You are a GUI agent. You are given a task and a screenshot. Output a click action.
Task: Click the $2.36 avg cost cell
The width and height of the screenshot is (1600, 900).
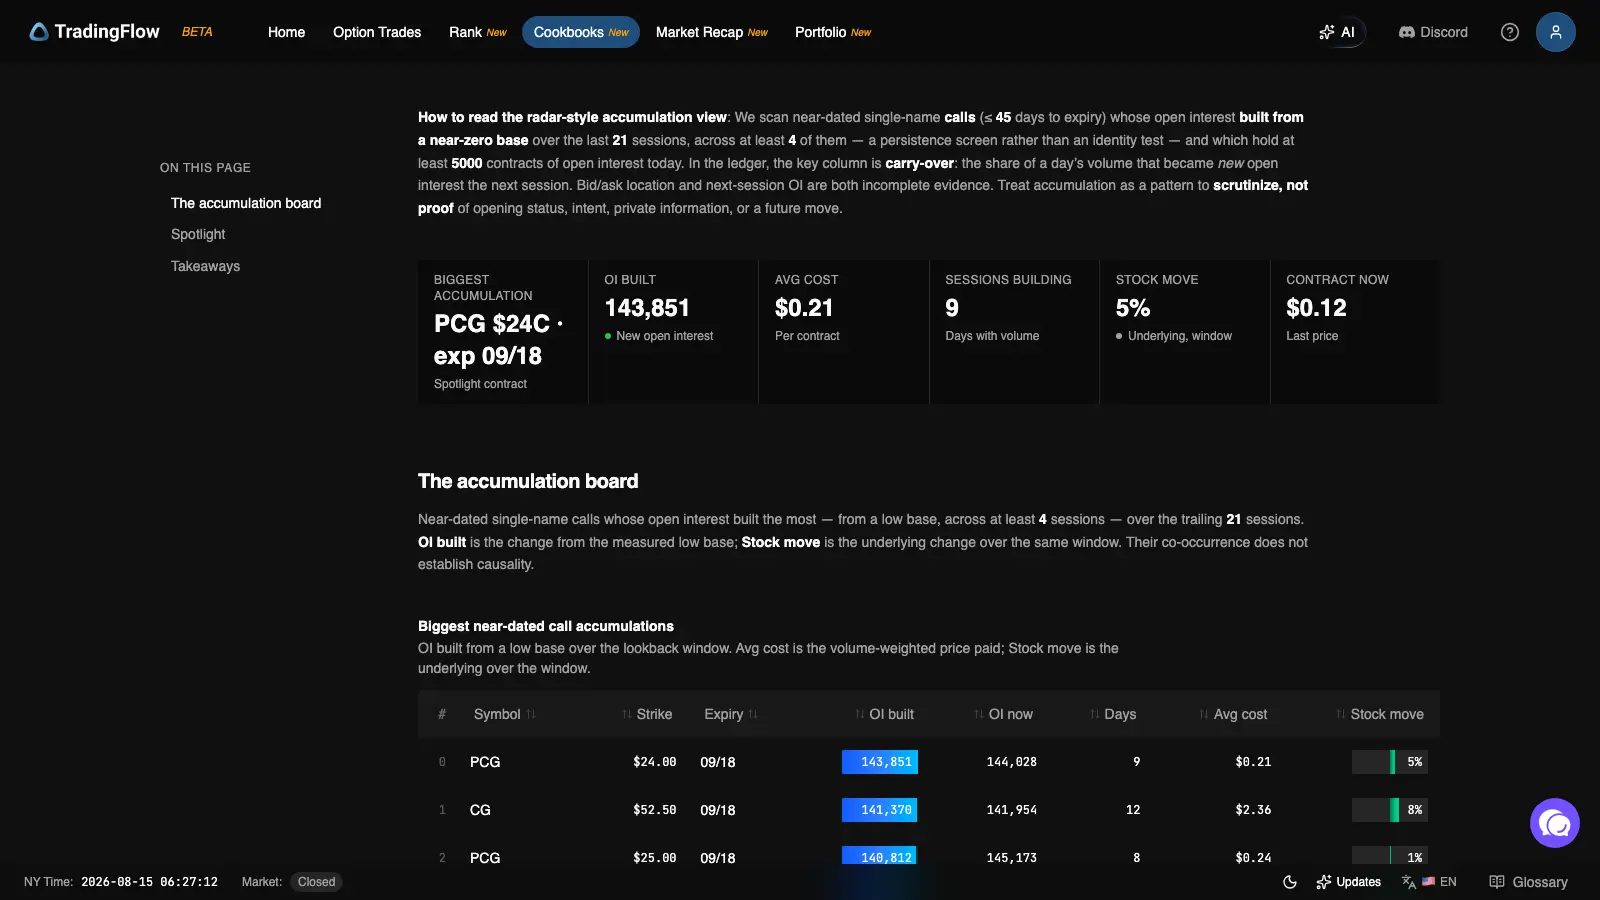(x=1253, y=810)
